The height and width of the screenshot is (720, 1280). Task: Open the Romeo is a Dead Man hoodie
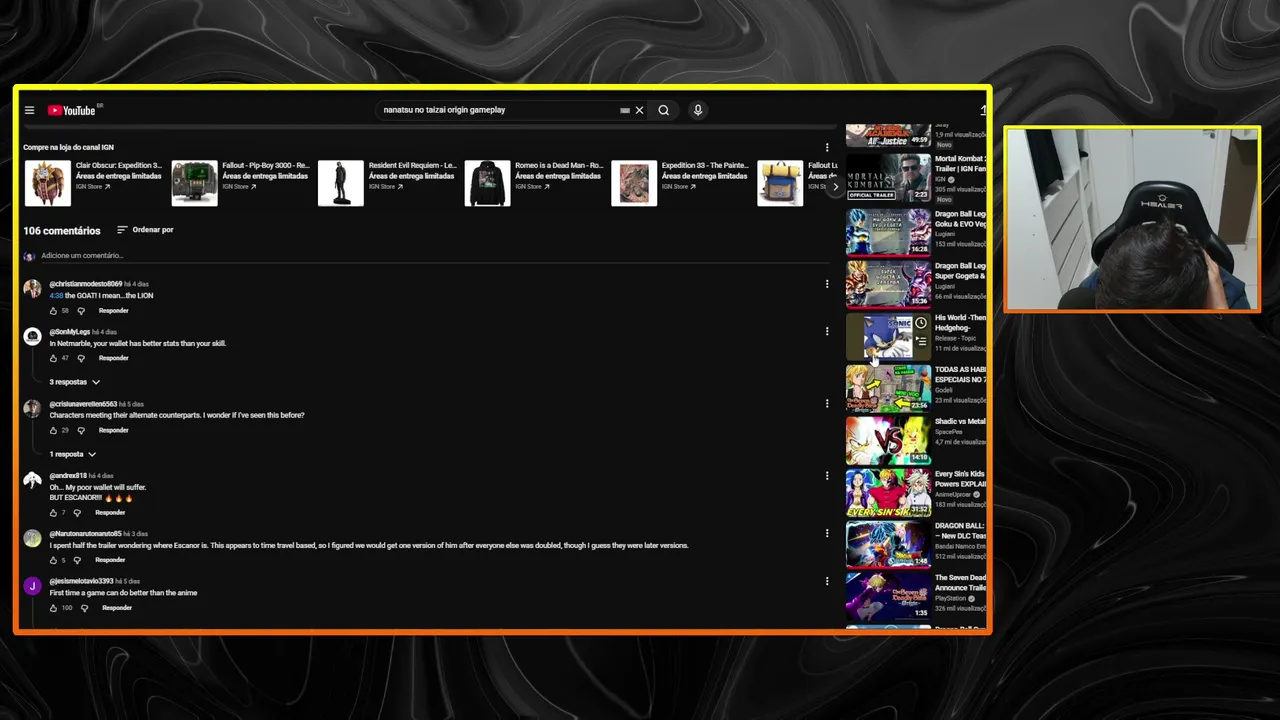pyautogui.click(x=487, y=183)
